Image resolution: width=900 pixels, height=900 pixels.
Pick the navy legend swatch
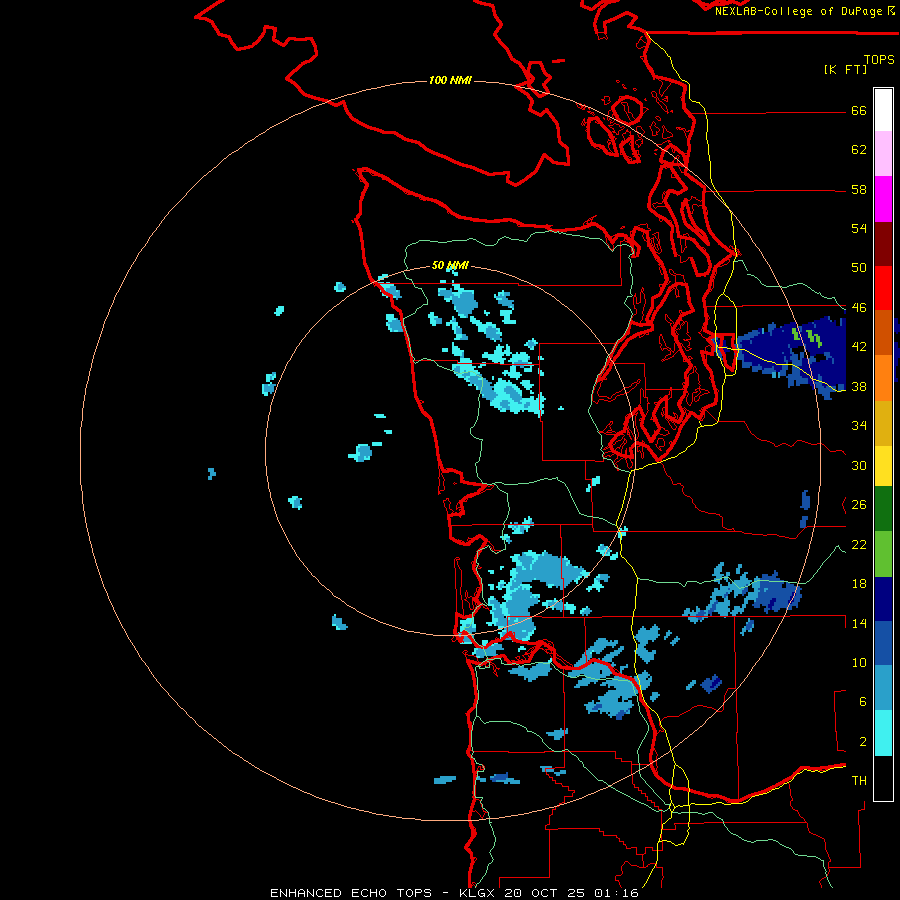pyautogui.click(x=883, y=599)
